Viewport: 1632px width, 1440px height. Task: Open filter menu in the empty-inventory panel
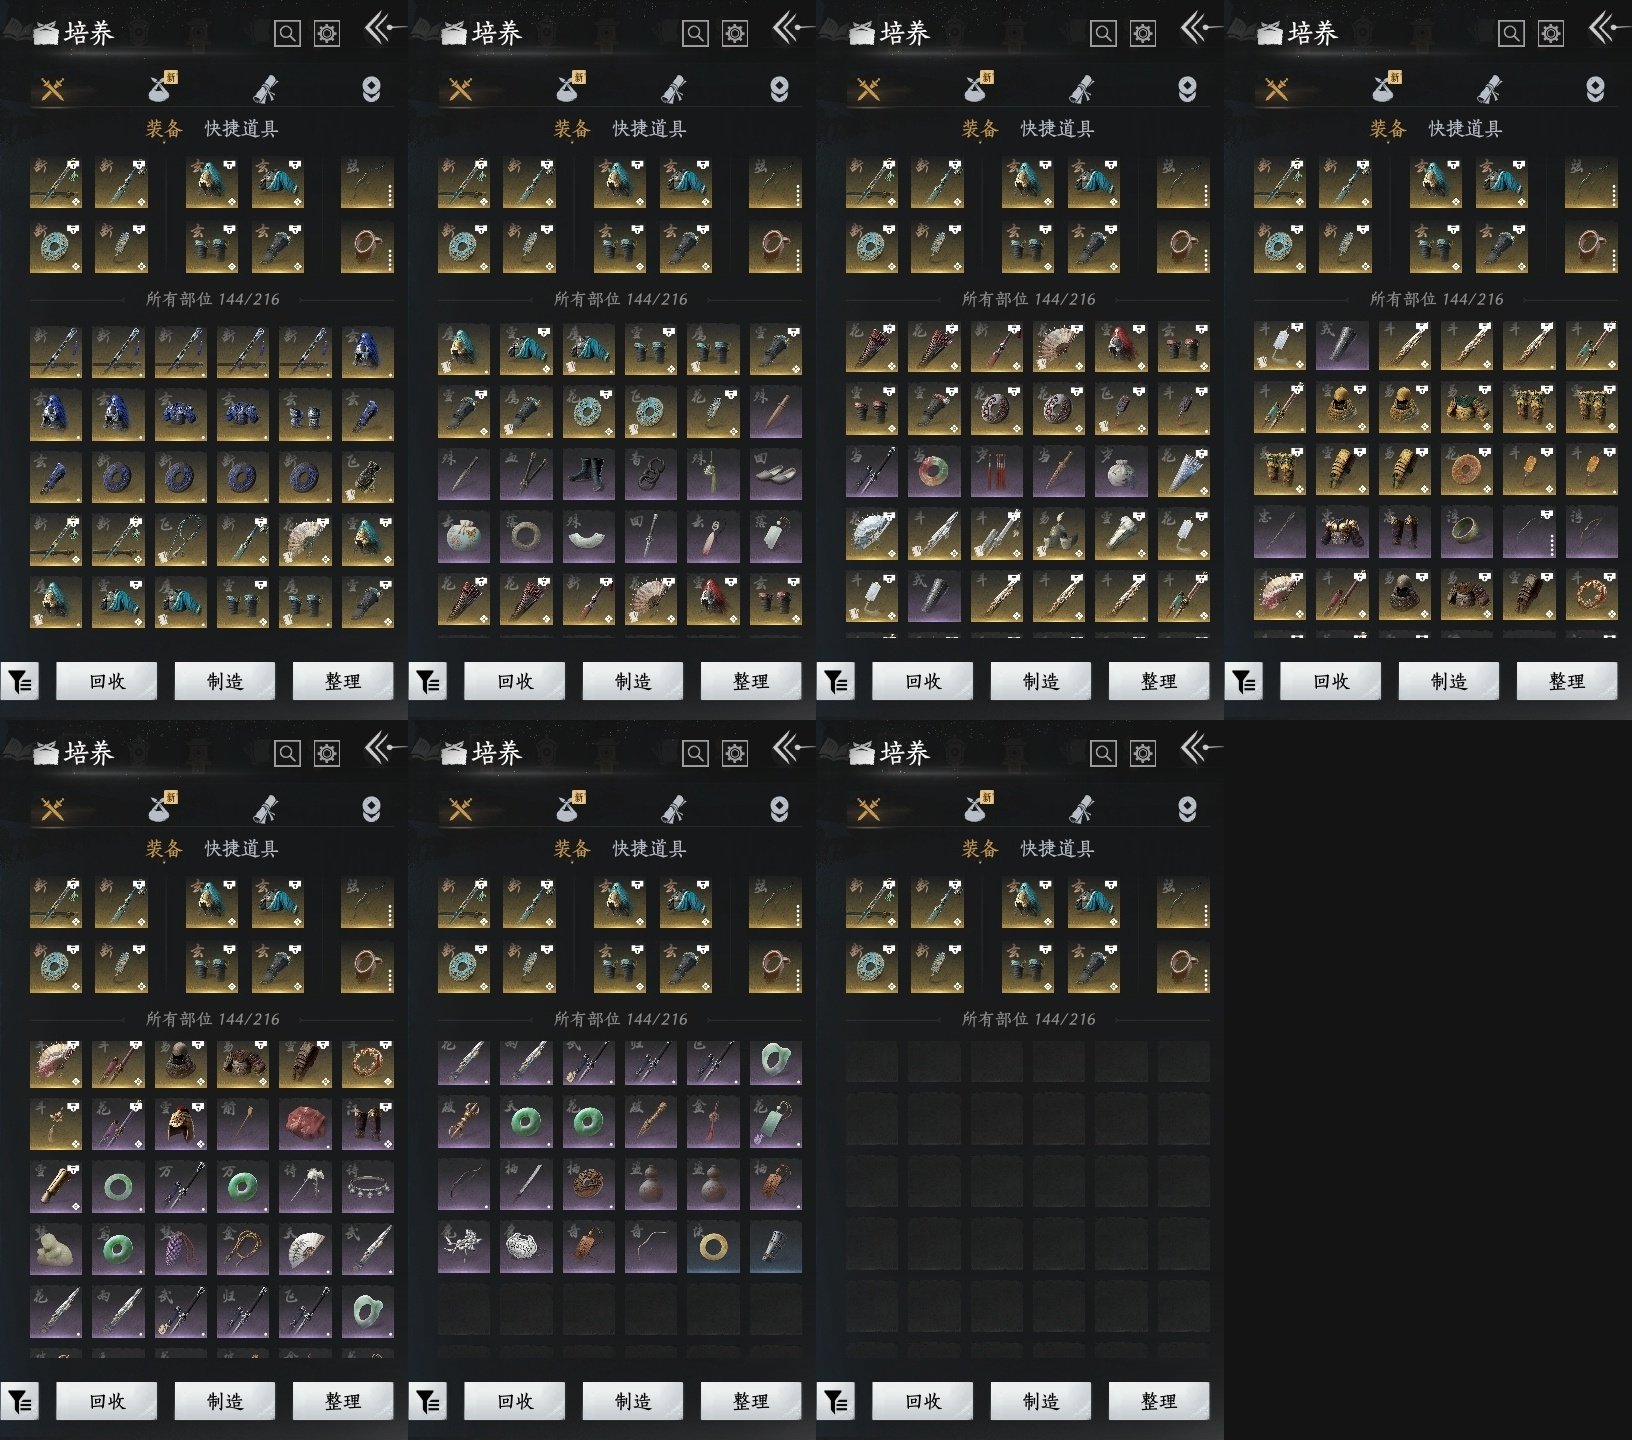pos(836,1402)
